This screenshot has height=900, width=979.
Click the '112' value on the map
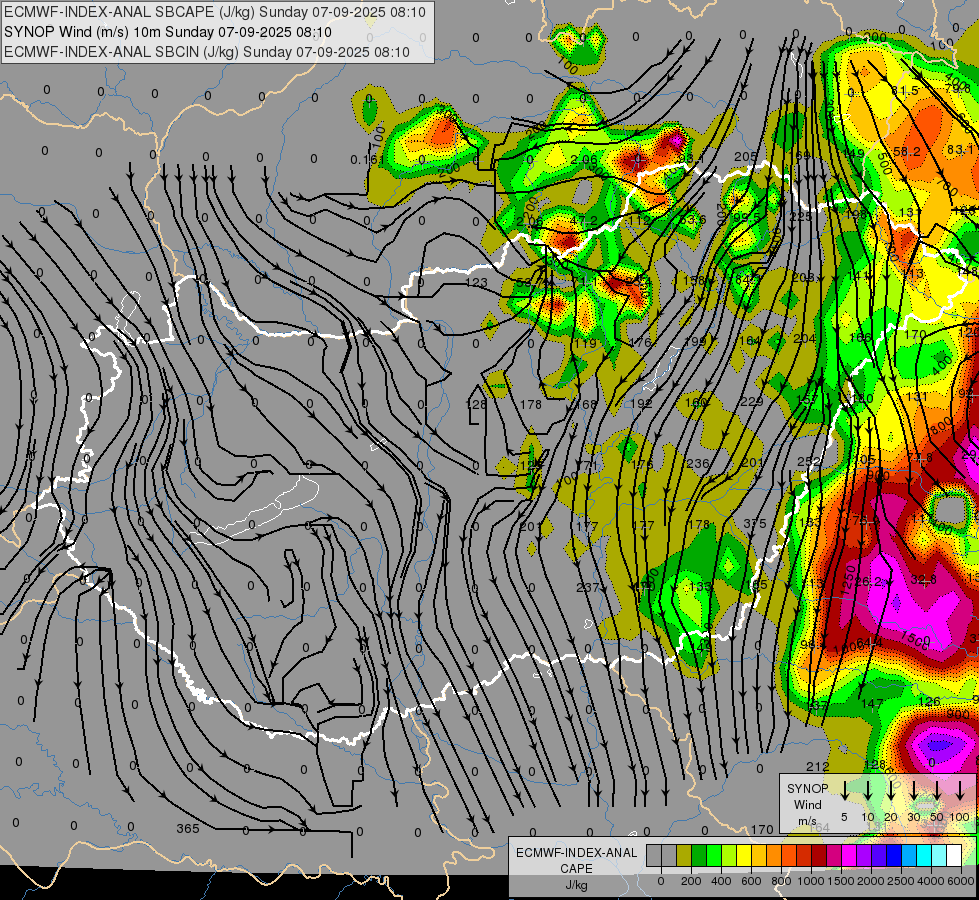coord(639,220)
